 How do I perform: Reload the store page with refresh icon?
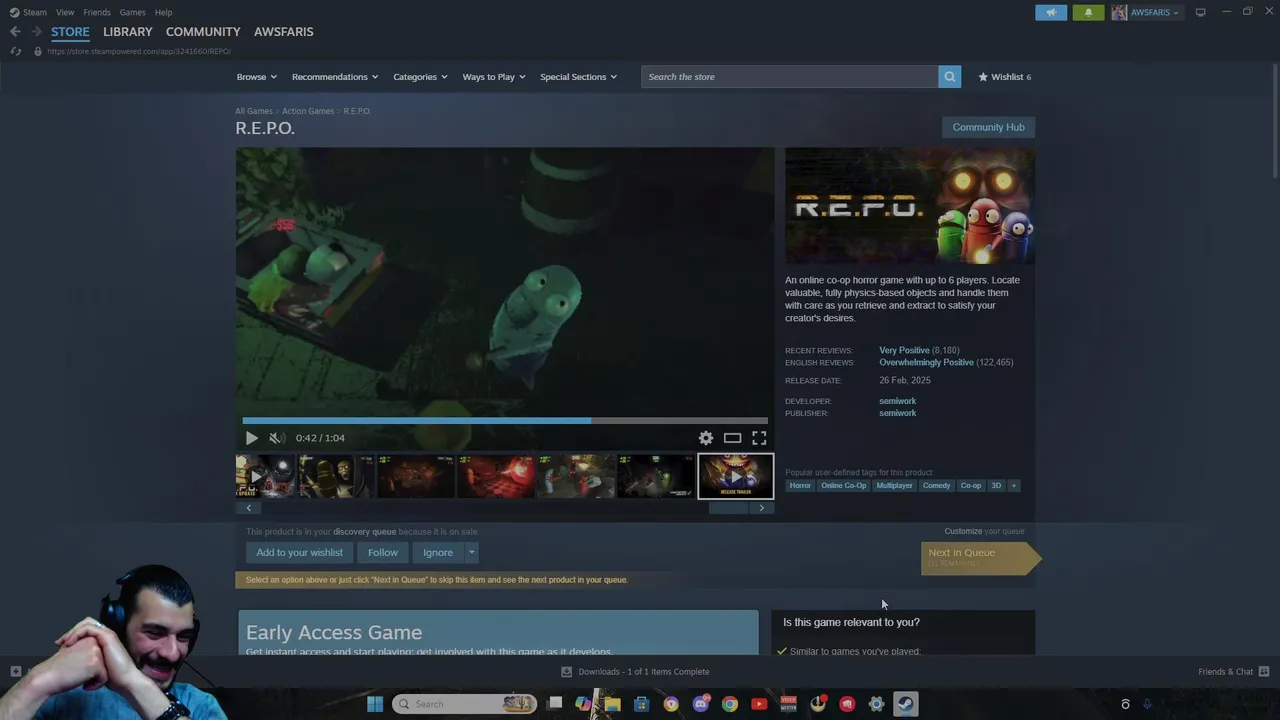15,51
